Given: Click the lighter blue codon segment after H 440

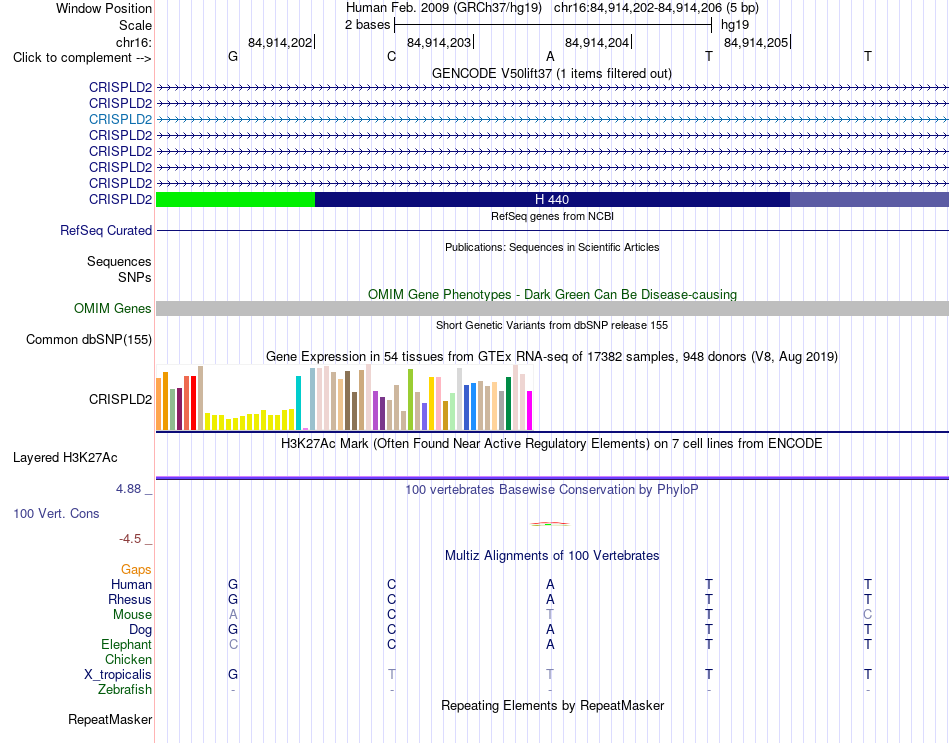Looking at the screenshot, I should click(x=869, y=199).
